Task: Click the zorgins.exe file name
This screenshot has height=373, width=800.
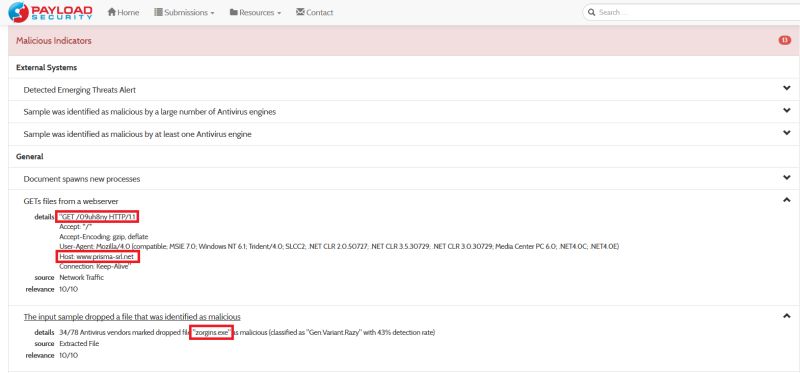Action: point(211,333)
